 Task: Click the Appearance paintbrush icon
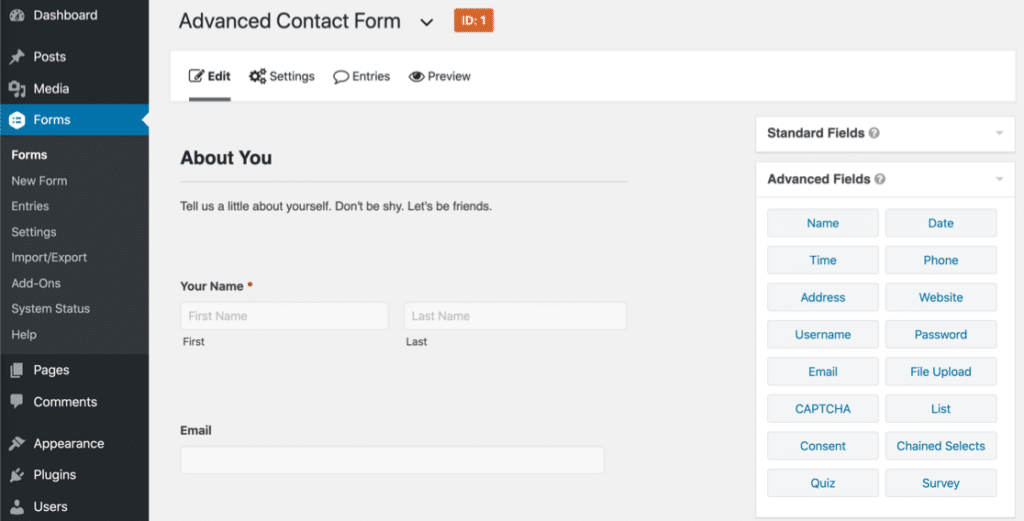click(x=17, y=444)
